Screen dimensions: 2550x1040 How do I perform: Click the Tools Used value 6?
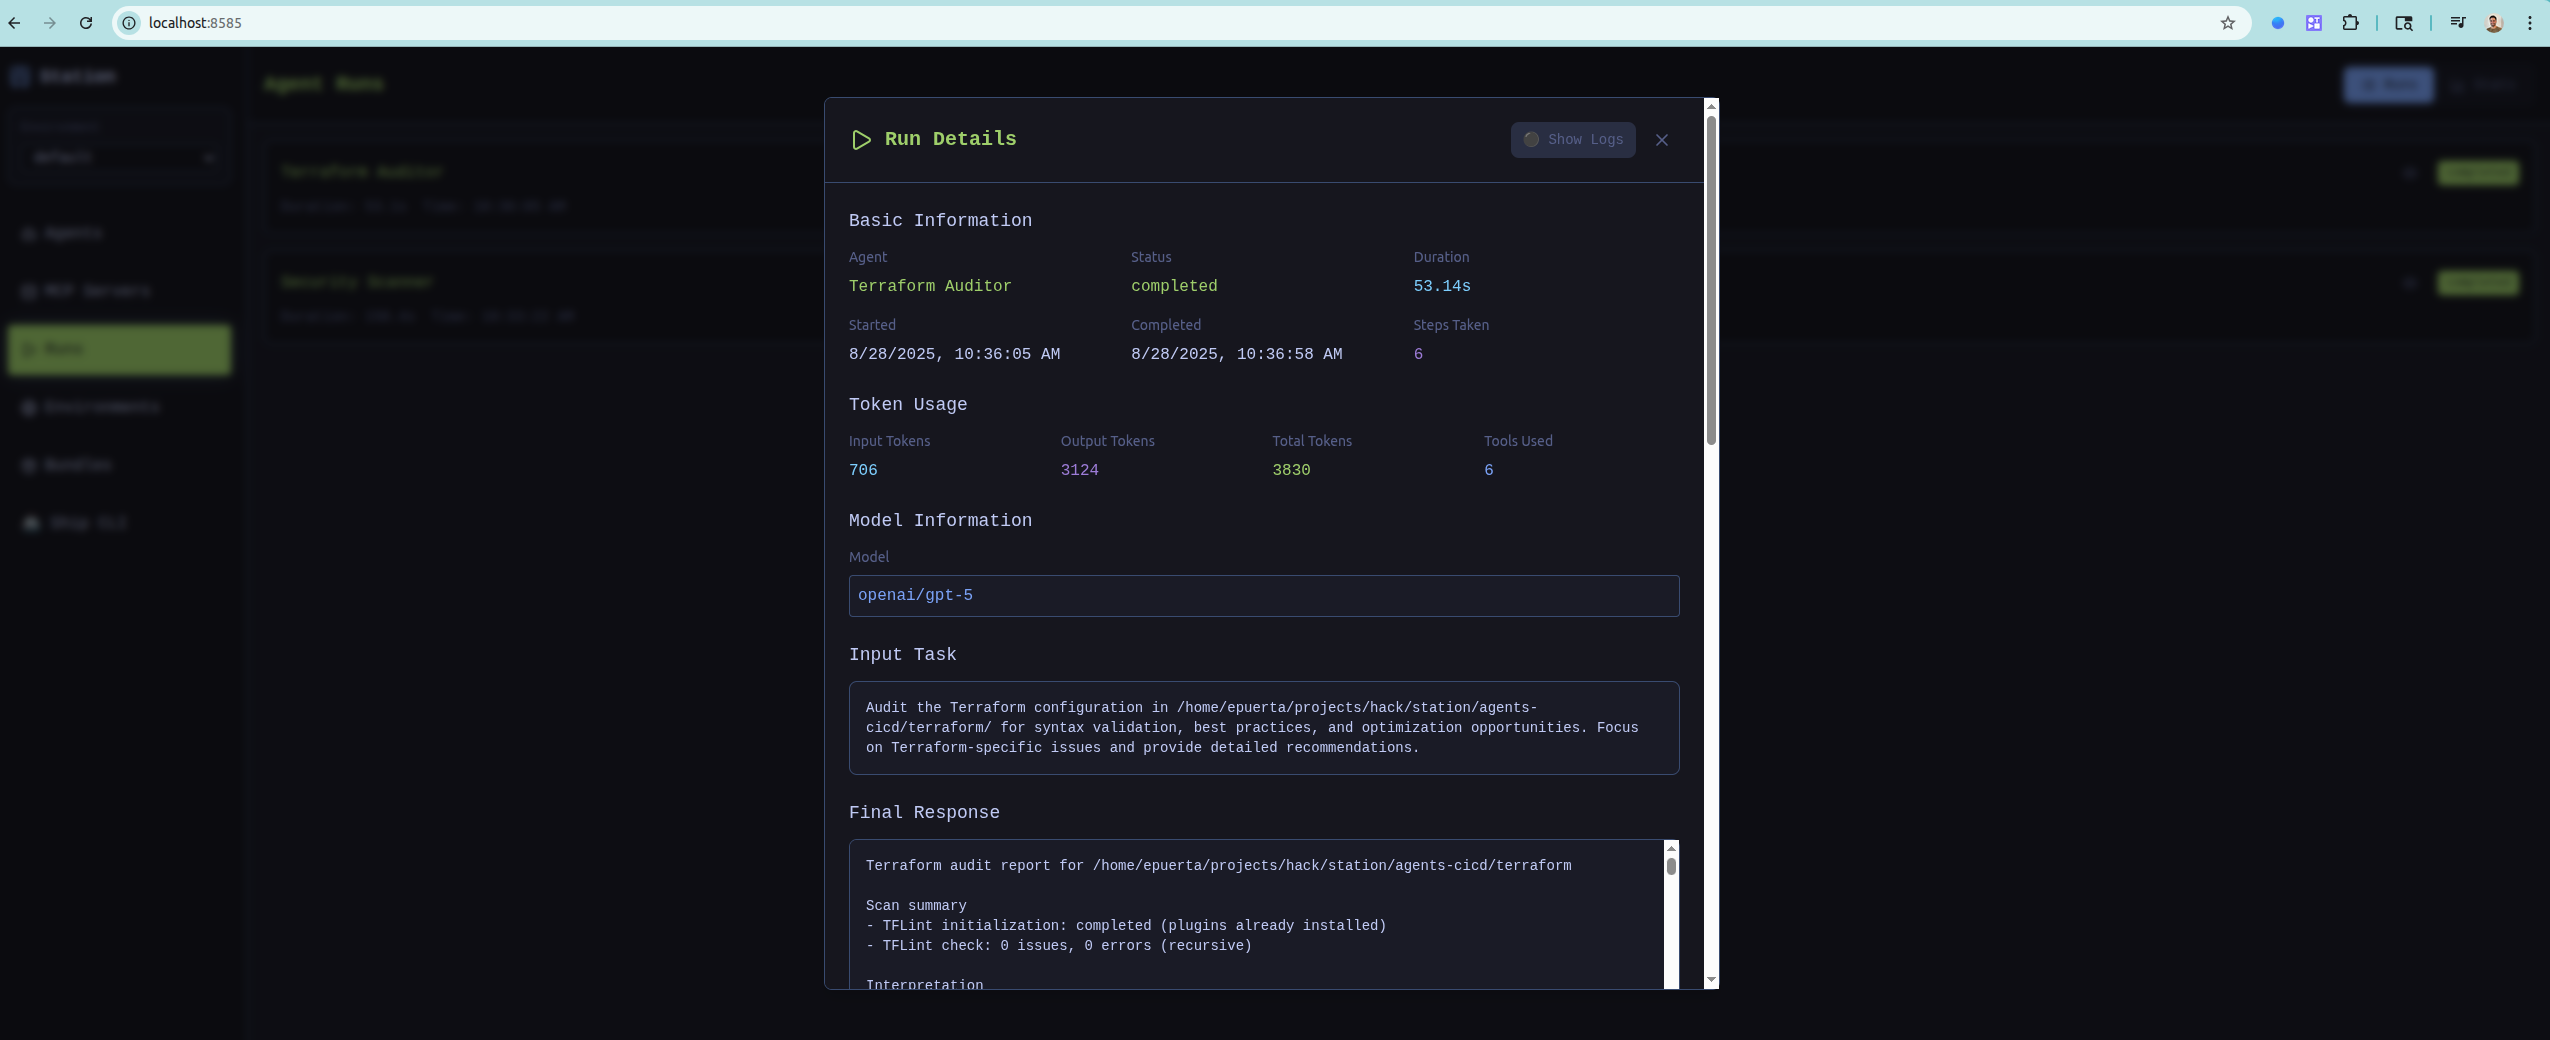coord(1489,470)
